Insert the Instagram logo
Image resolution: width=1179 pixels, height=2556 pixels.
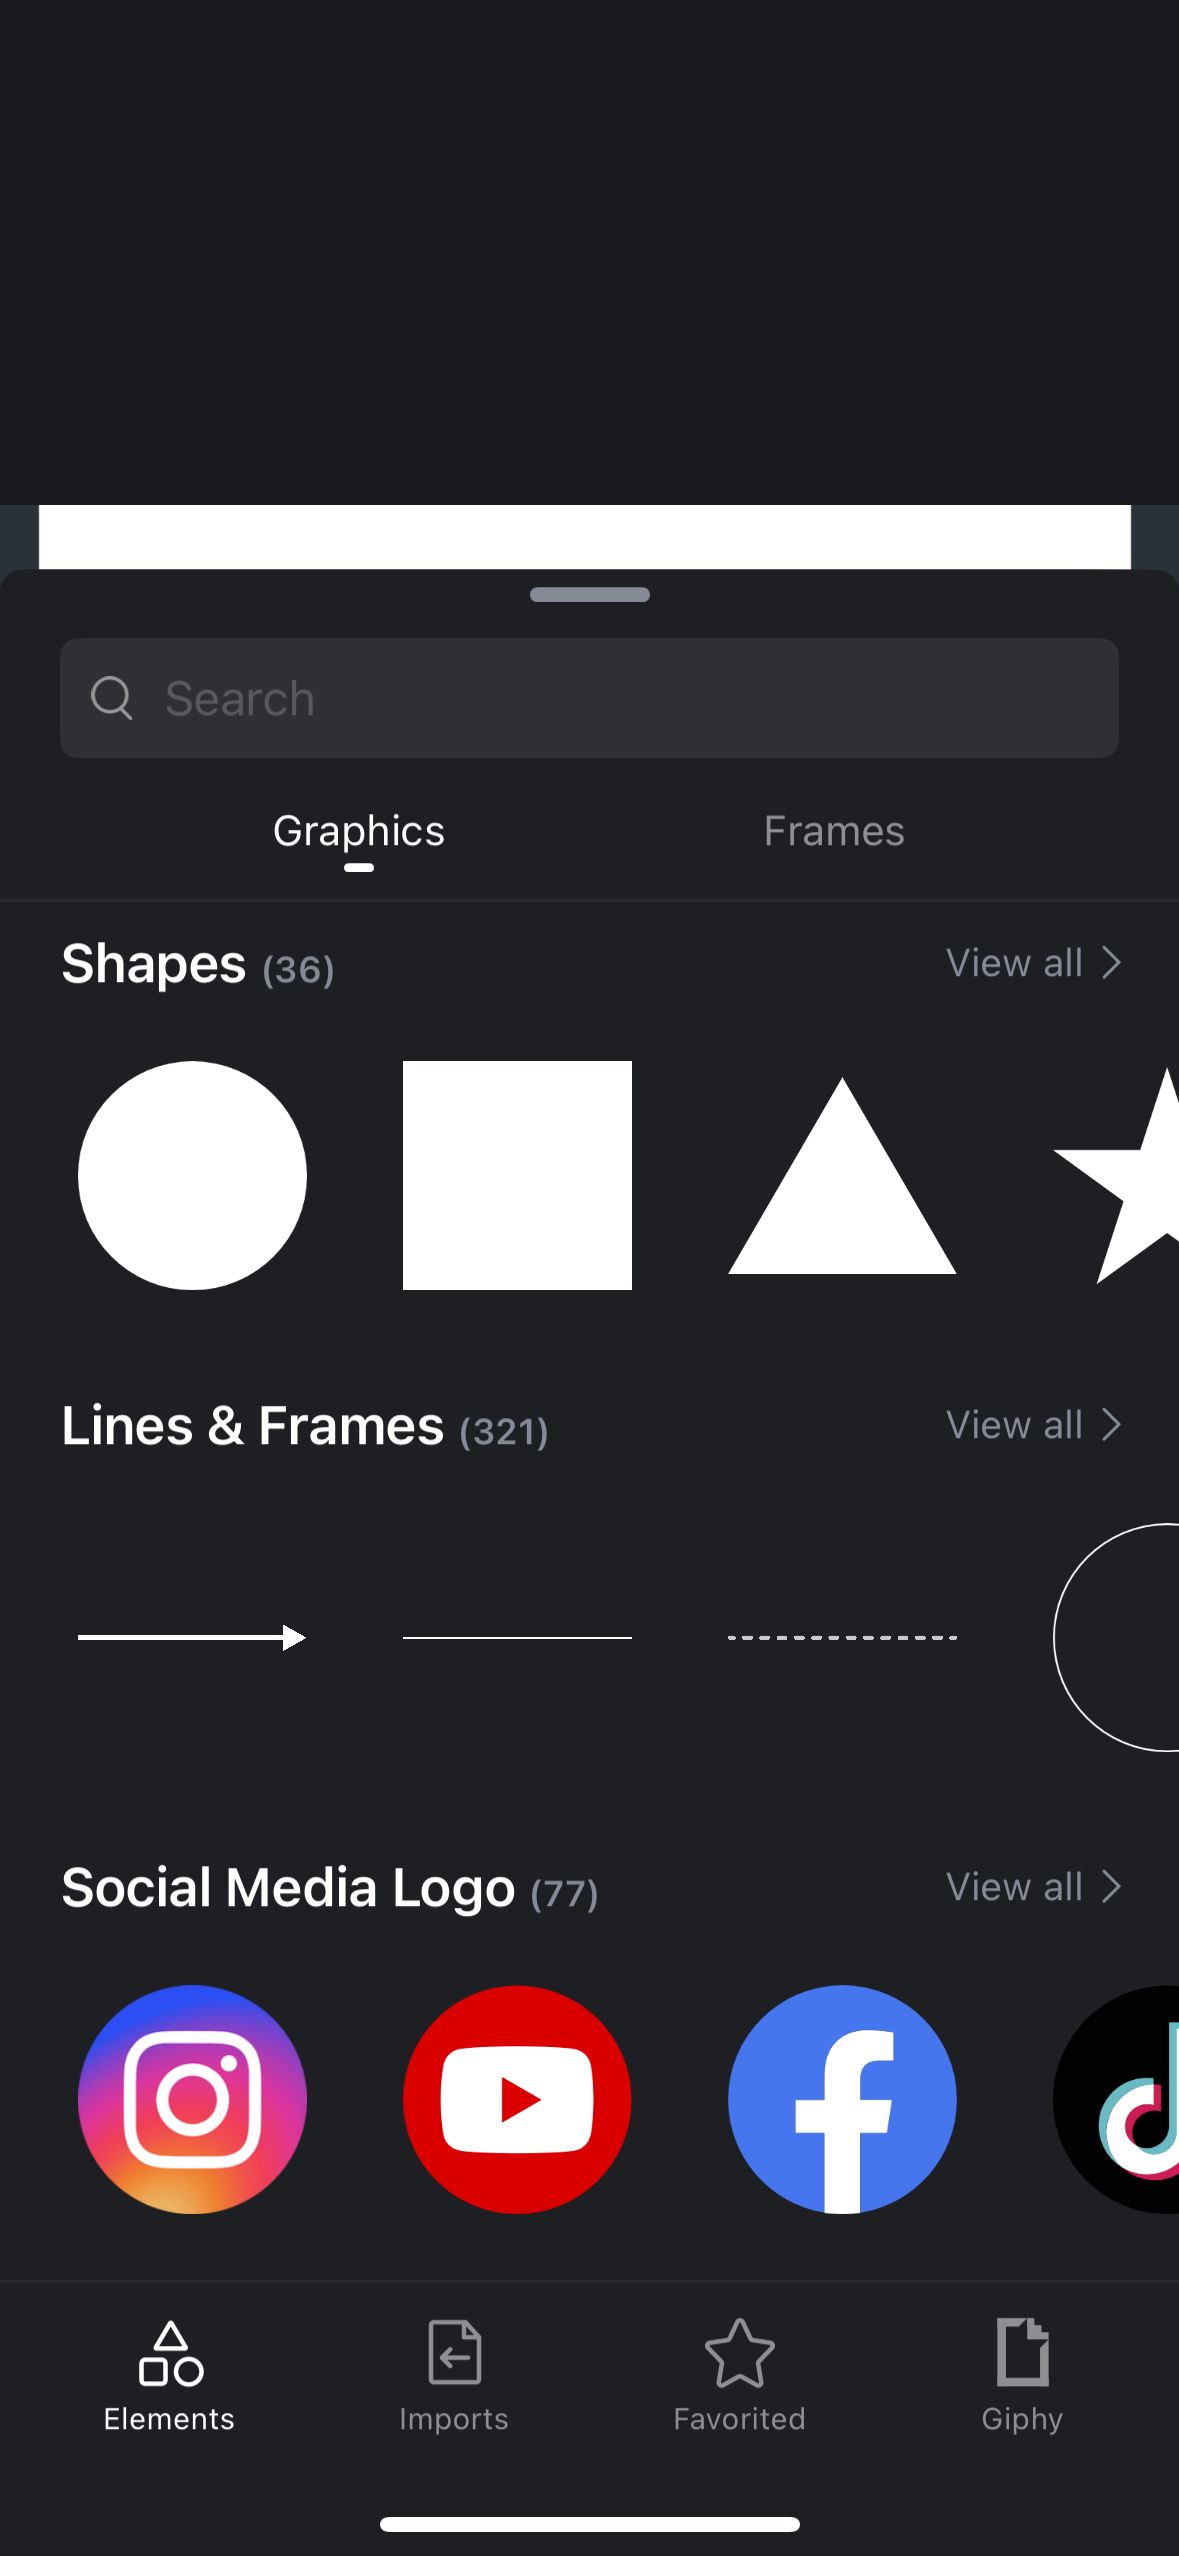pyautogui.click(x=192, y=2099)
